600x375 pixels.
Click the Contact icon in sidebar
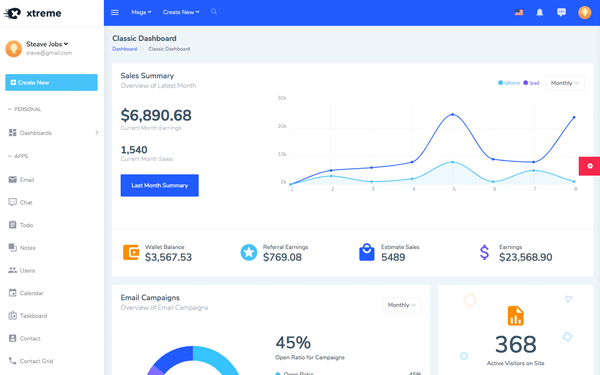[13, 338]
